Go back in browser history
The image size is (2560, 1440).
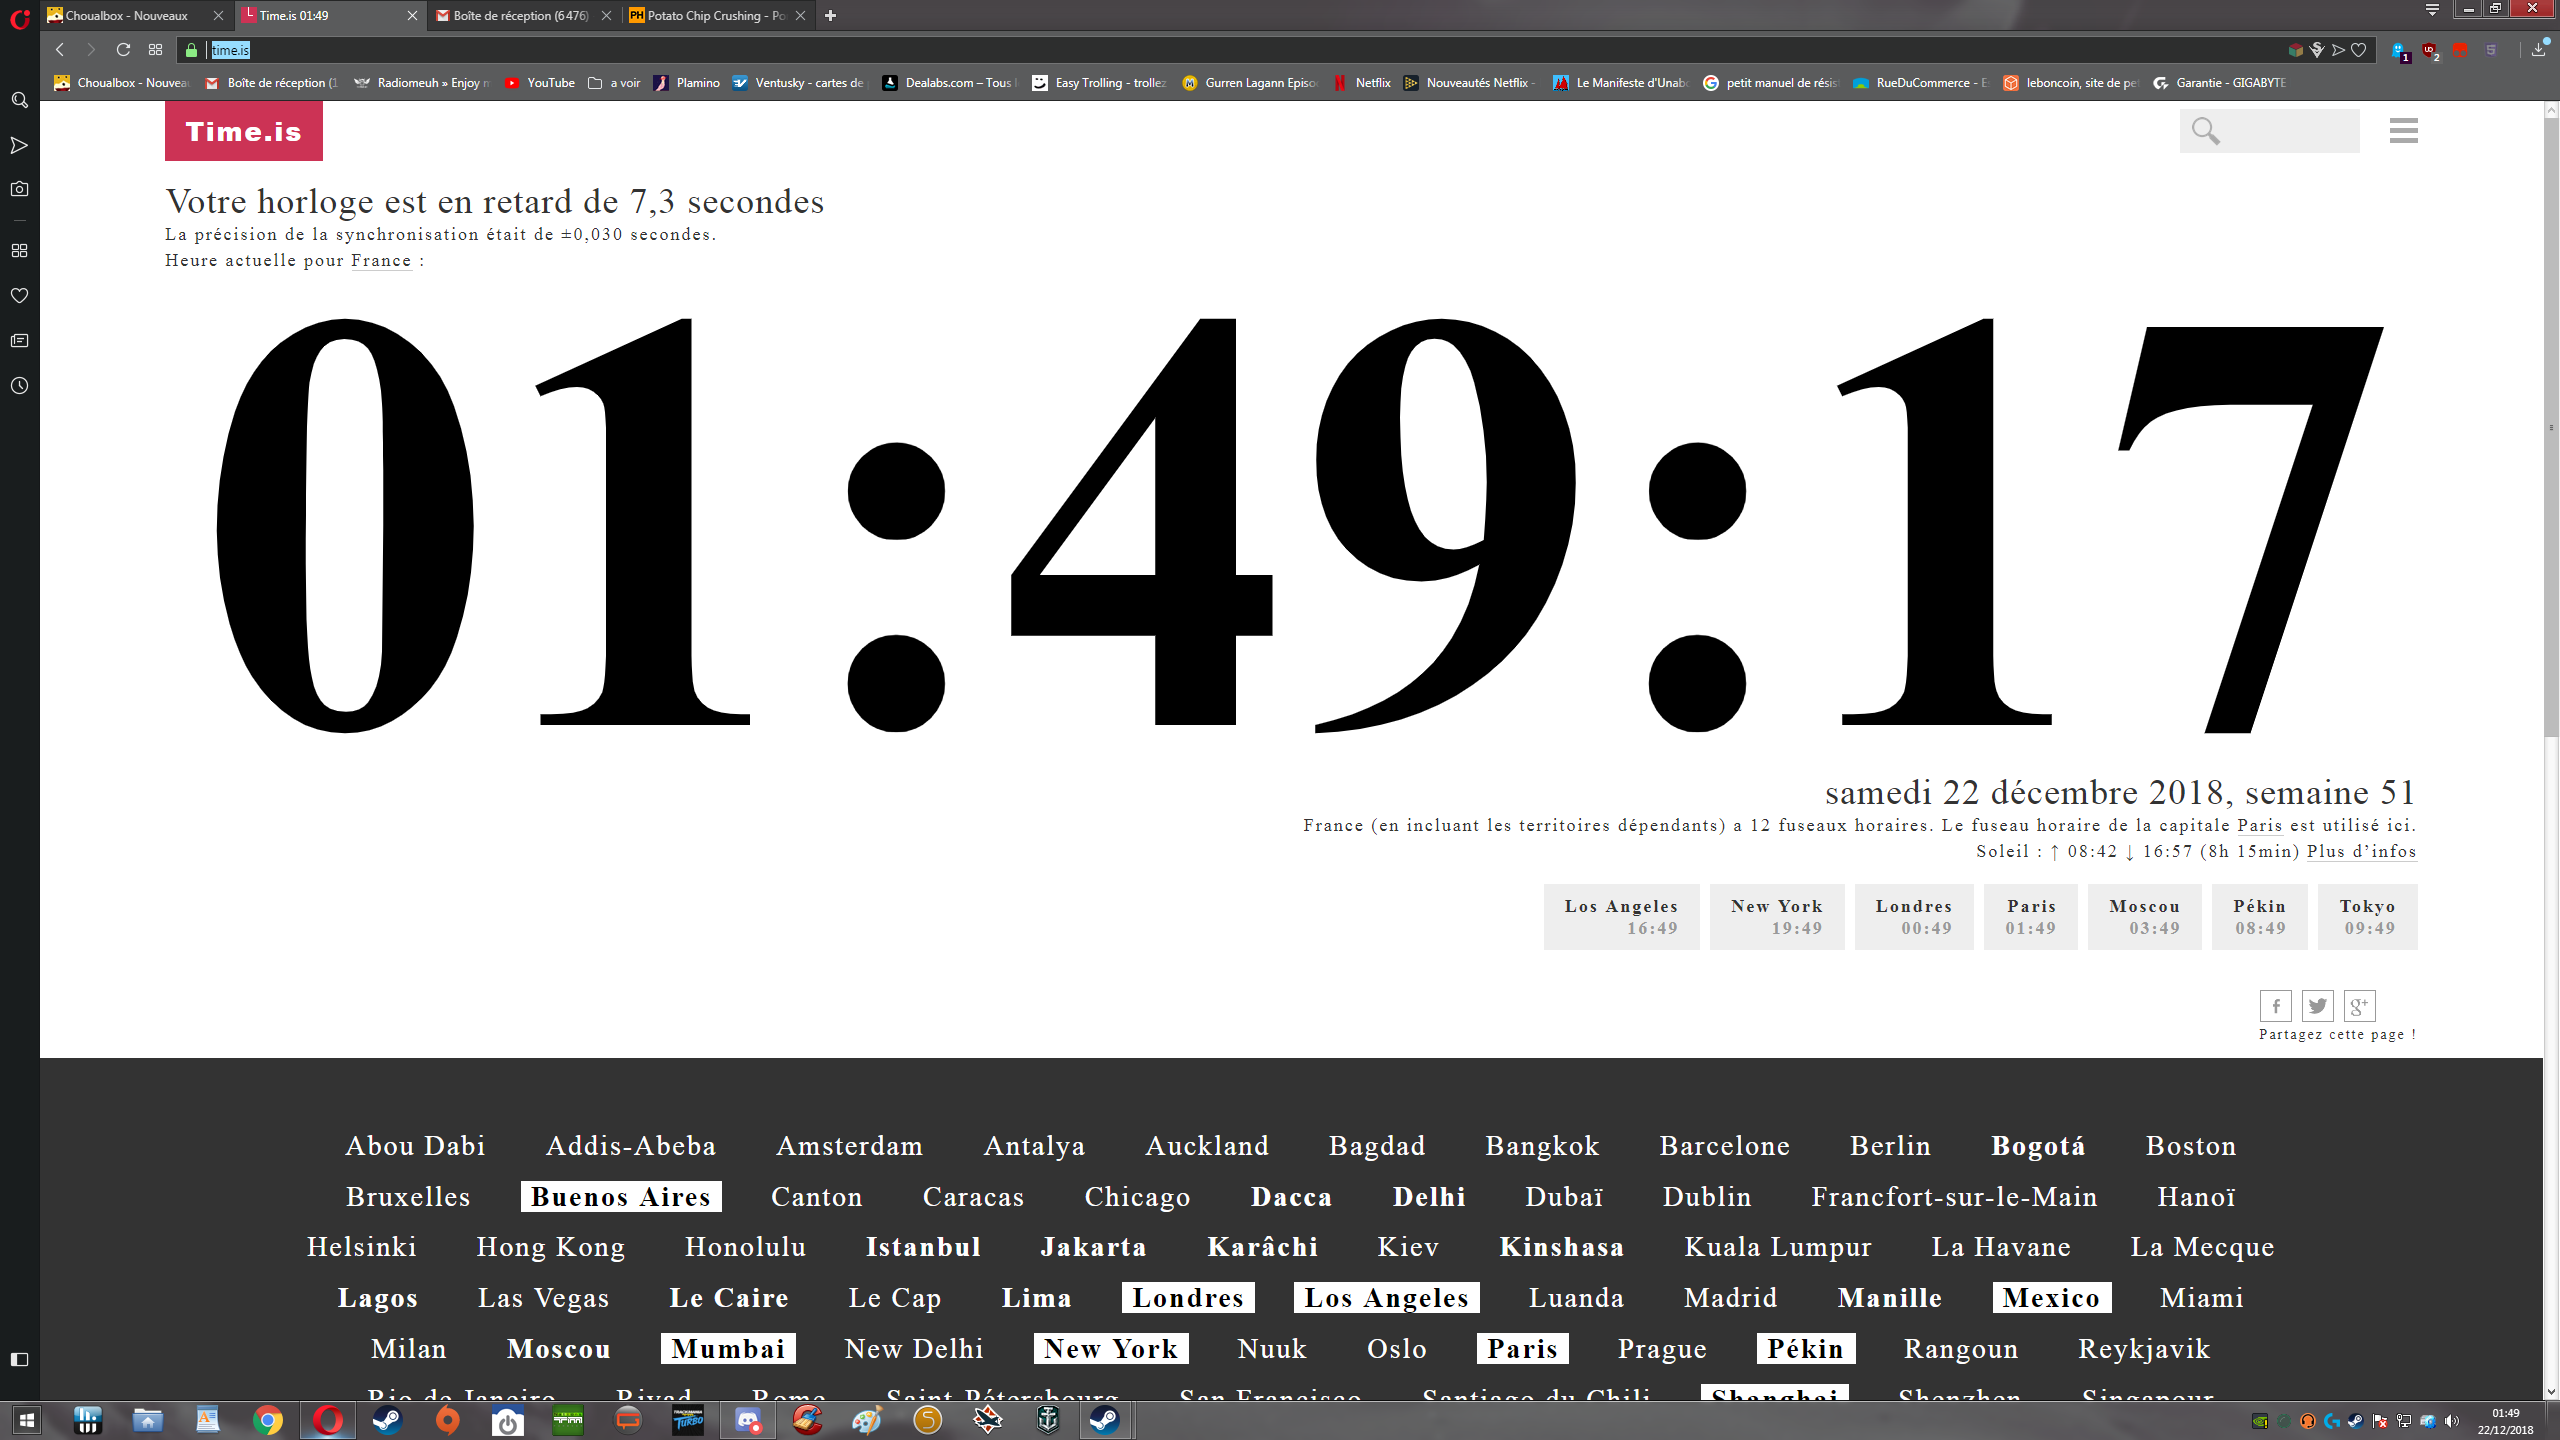(60, 50)
